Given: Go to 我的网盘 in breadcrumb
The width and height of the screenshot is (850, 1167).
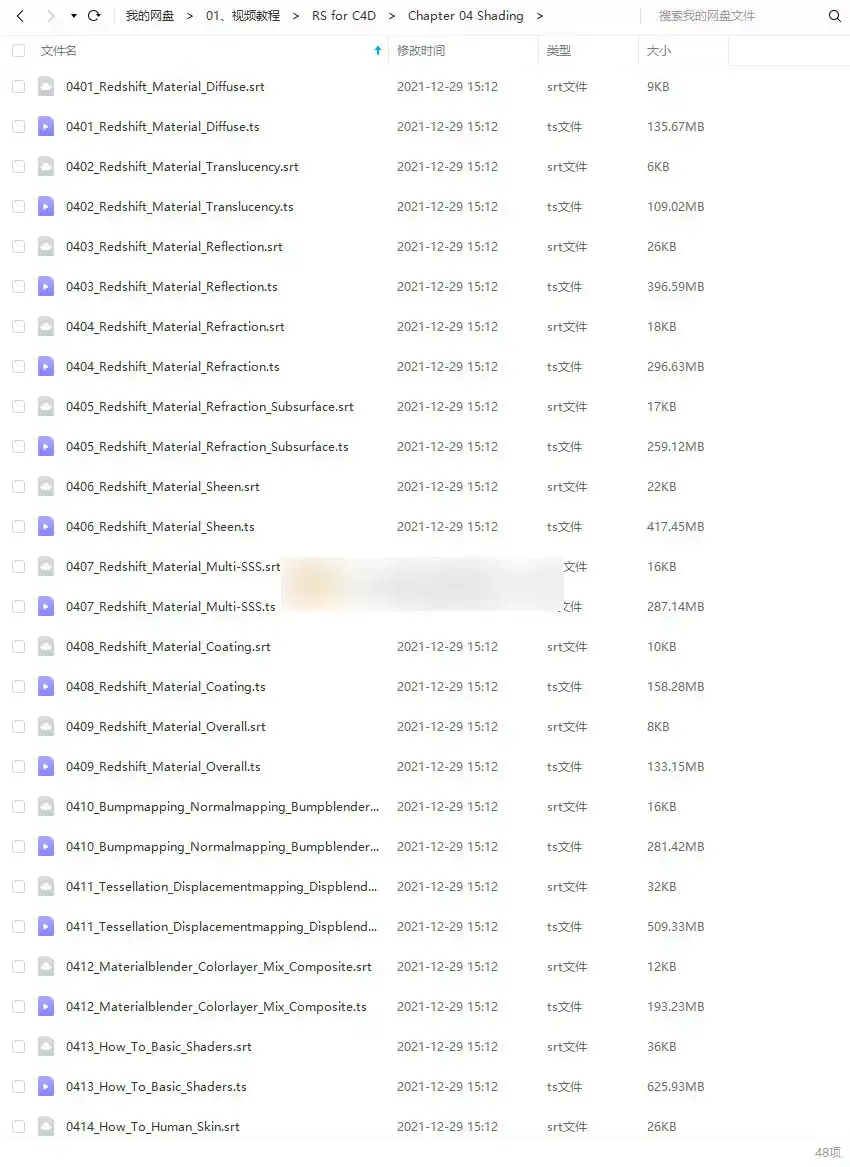Looking at the screenshot, I should click(149, 16).
